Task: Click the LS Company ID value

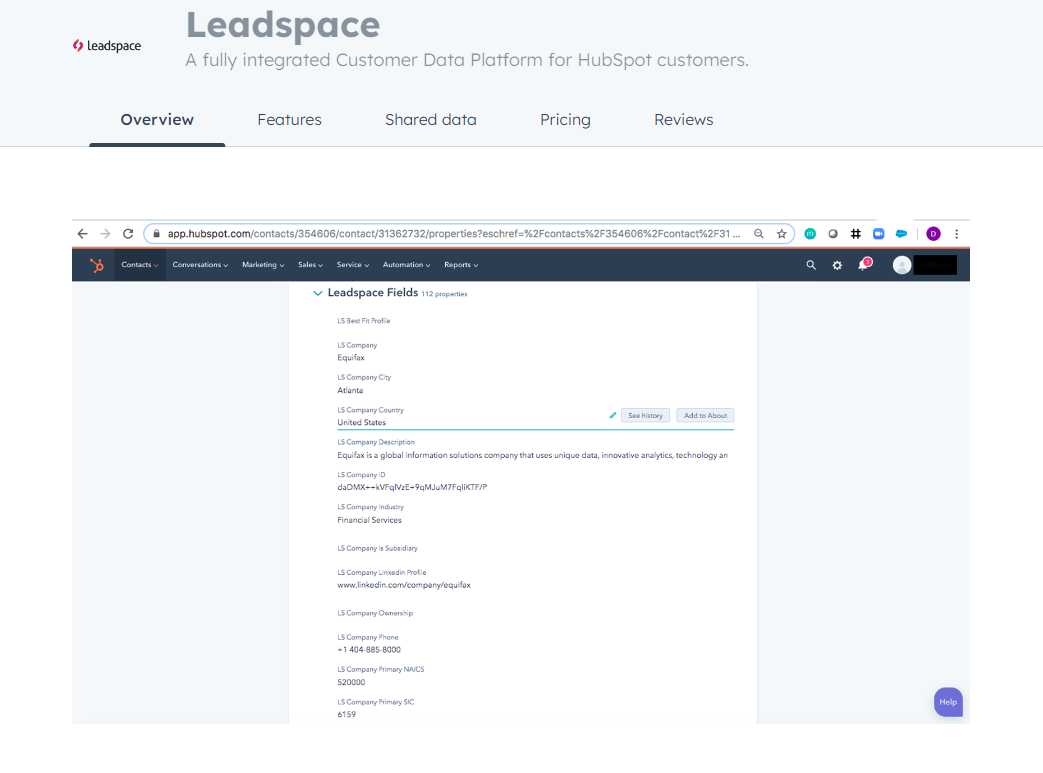Action: pos(412,487)
